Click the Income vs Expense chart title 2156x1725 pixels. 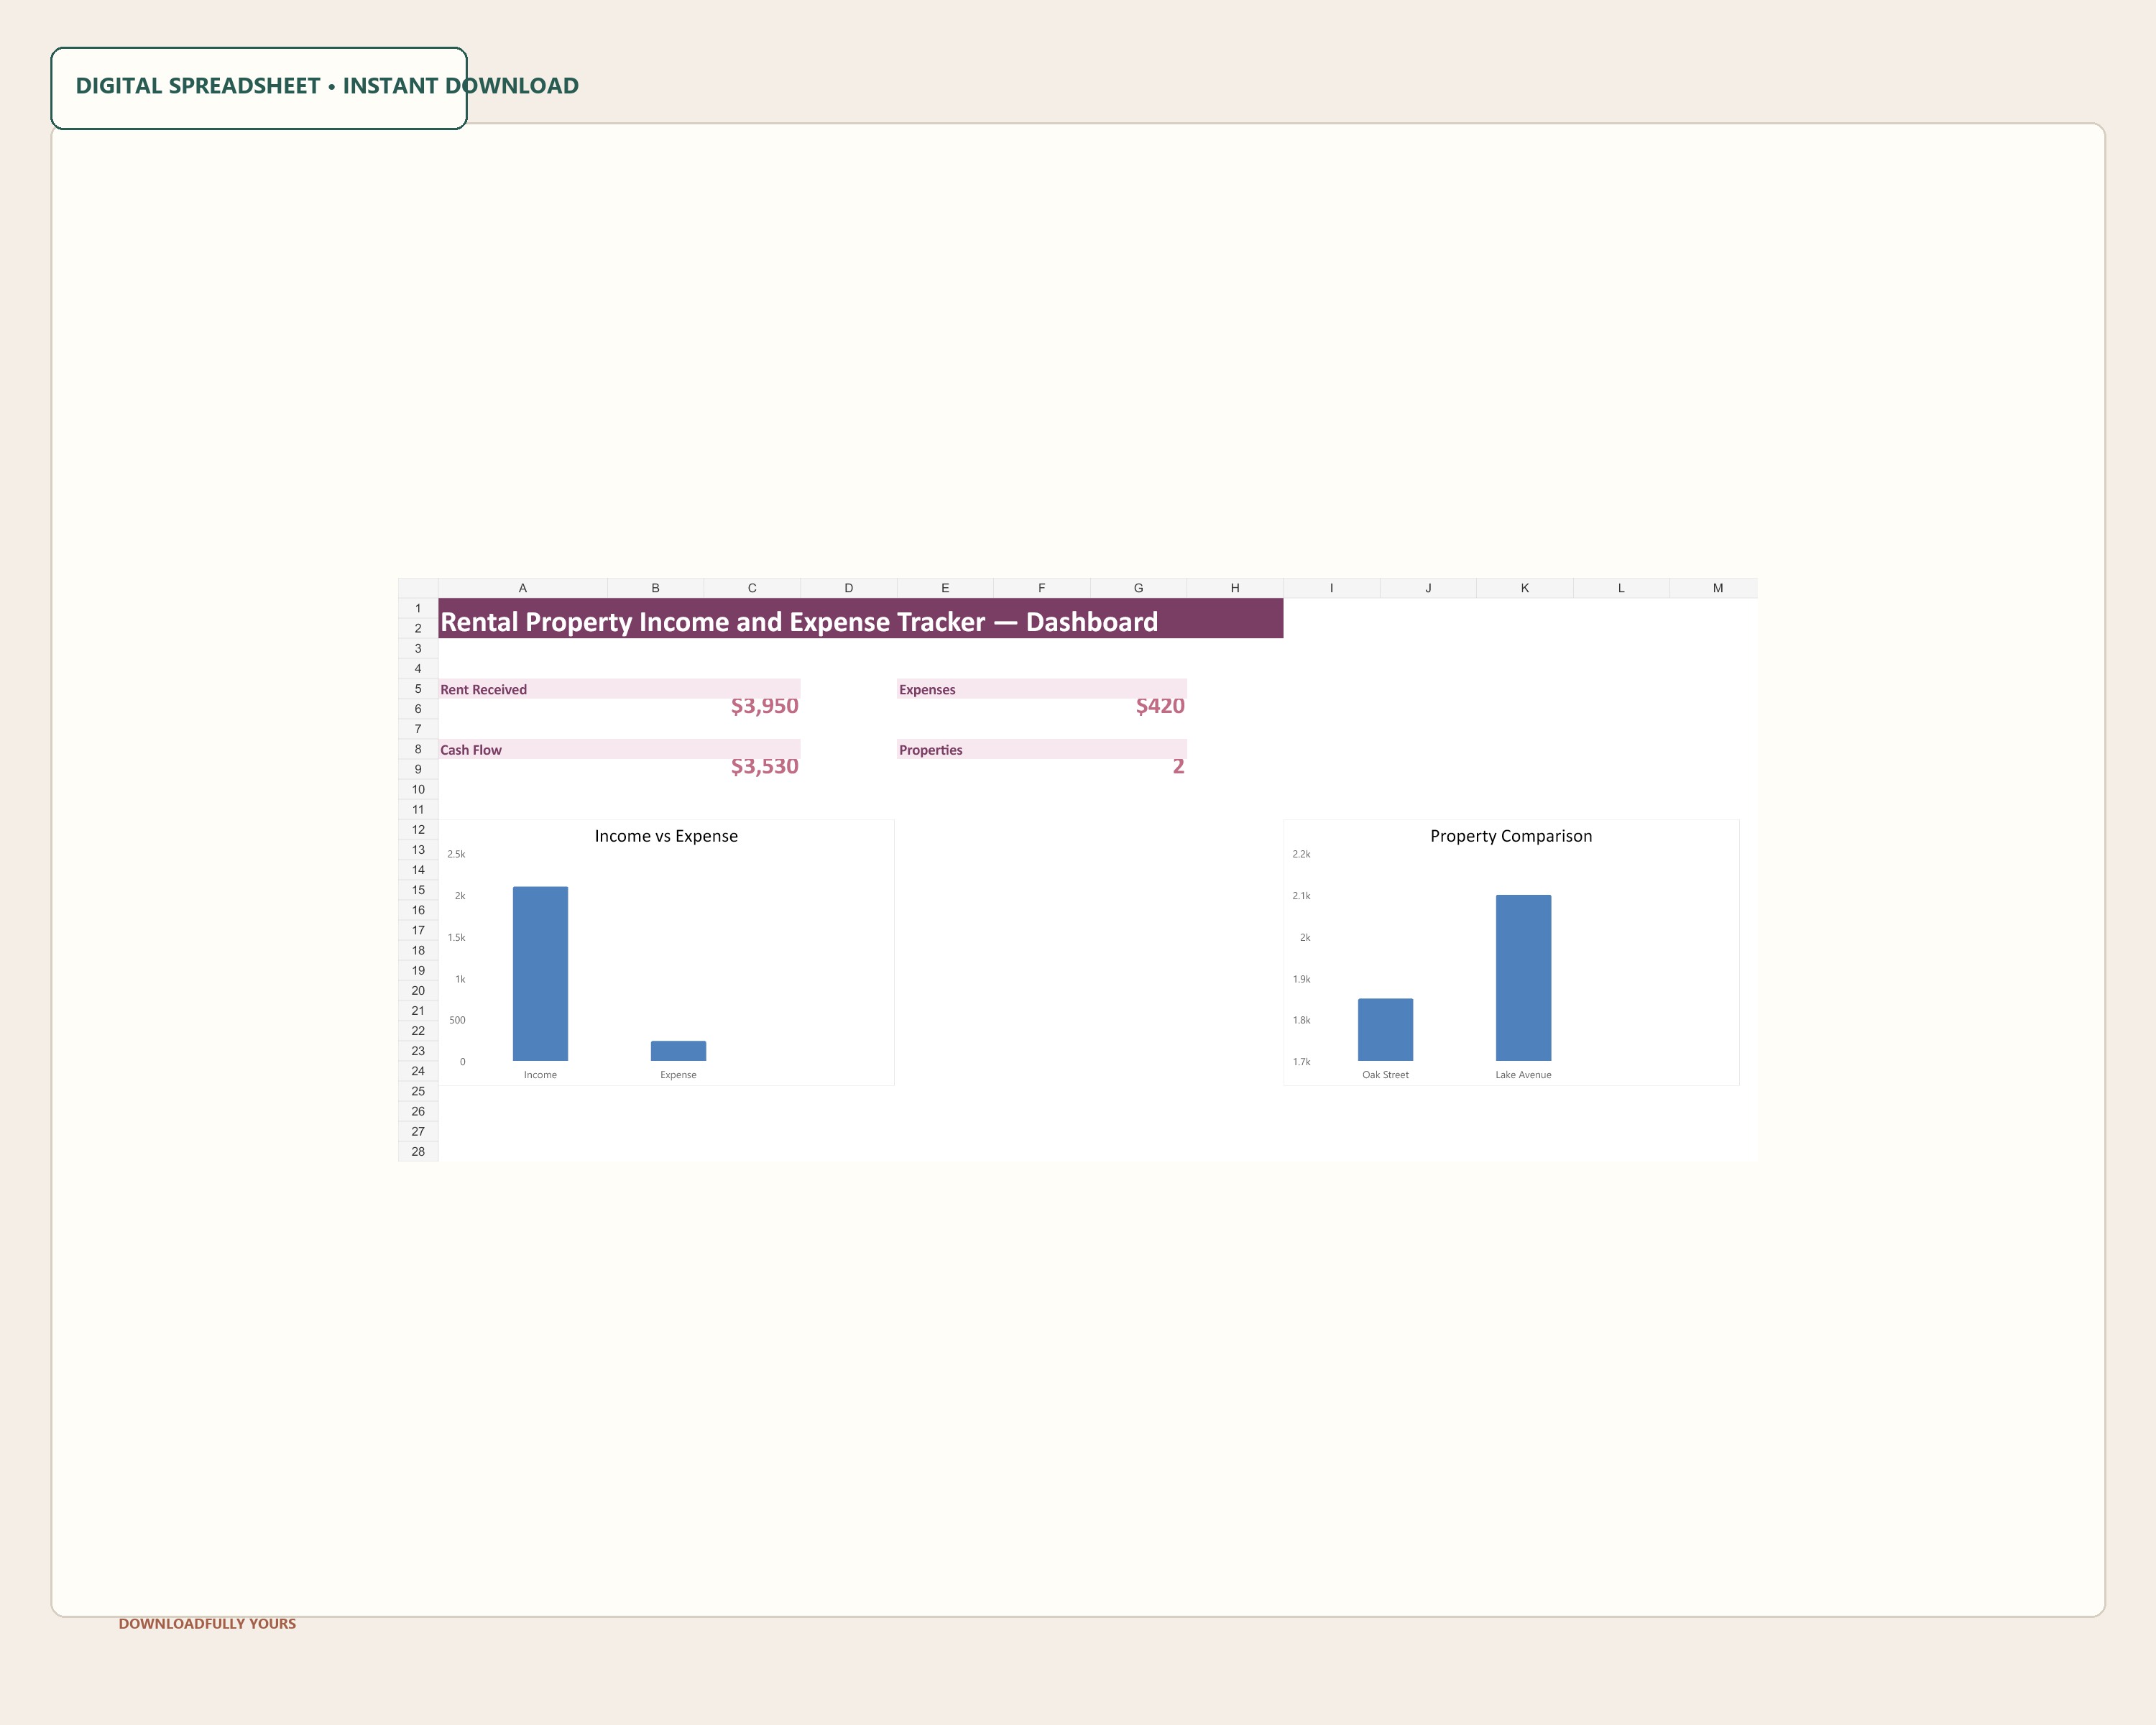[666, 836]
